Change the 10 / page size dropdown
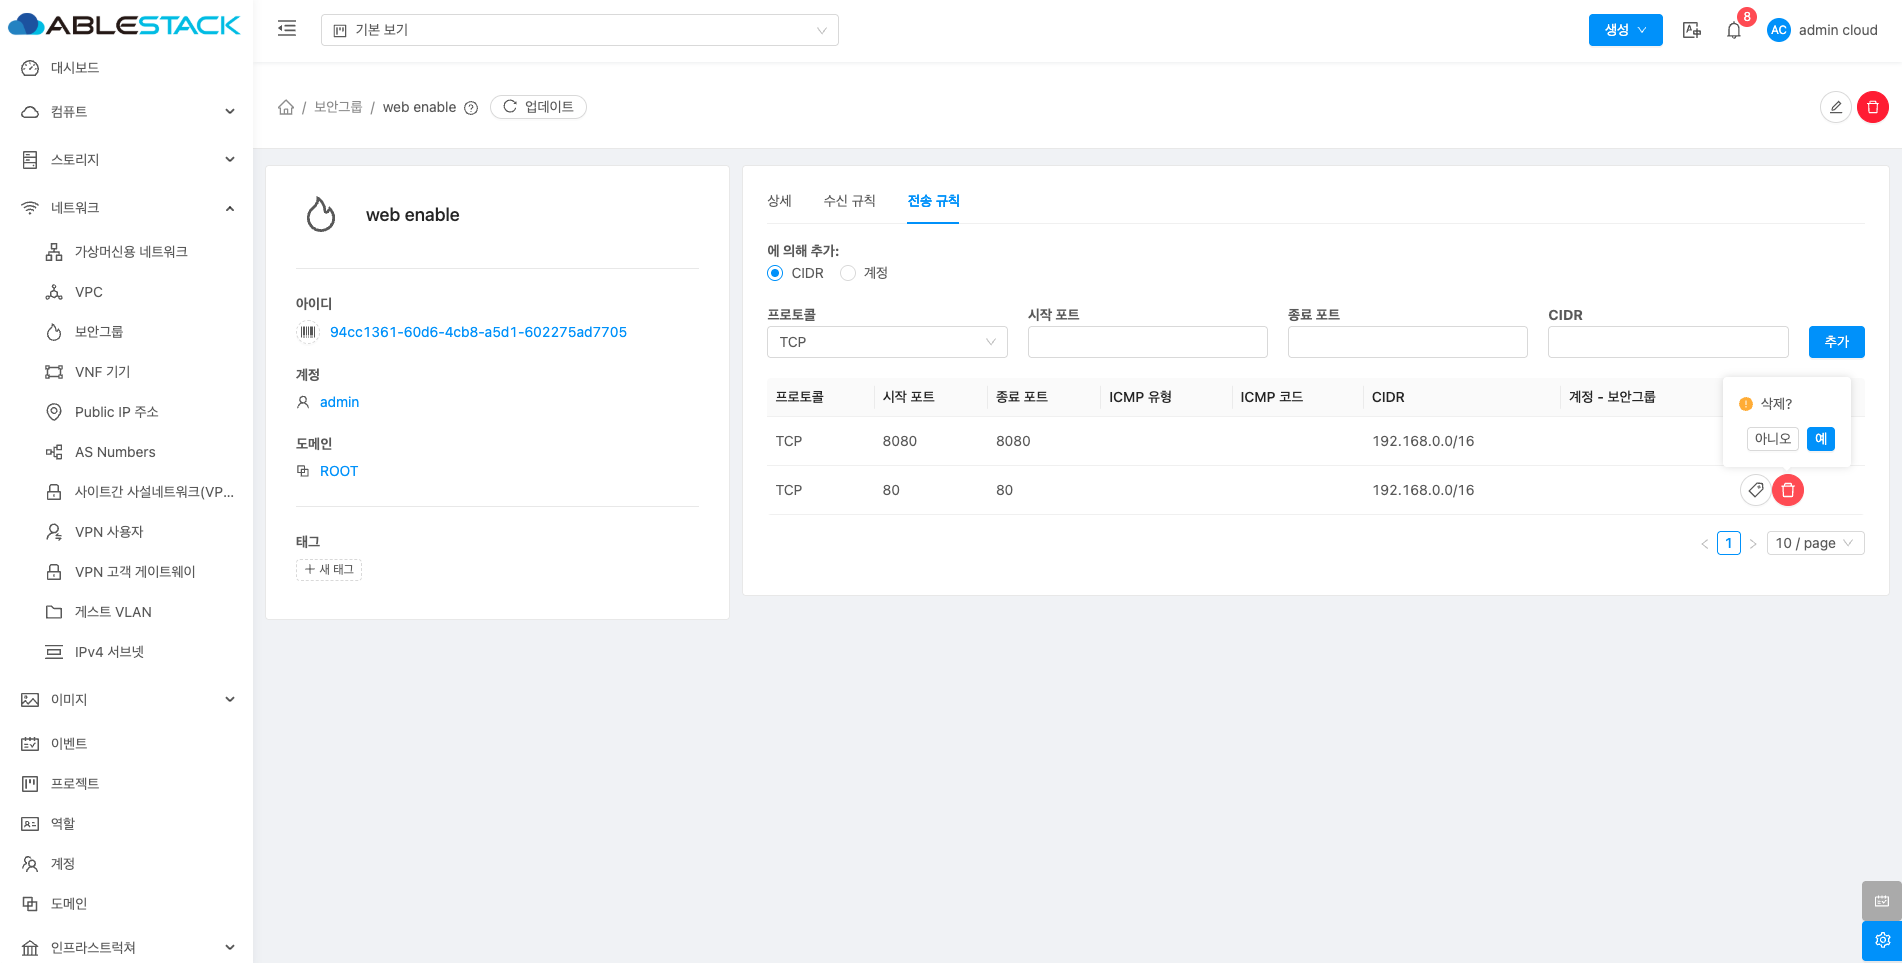Screen dimensions: 1902x963 coord(1814,543)
